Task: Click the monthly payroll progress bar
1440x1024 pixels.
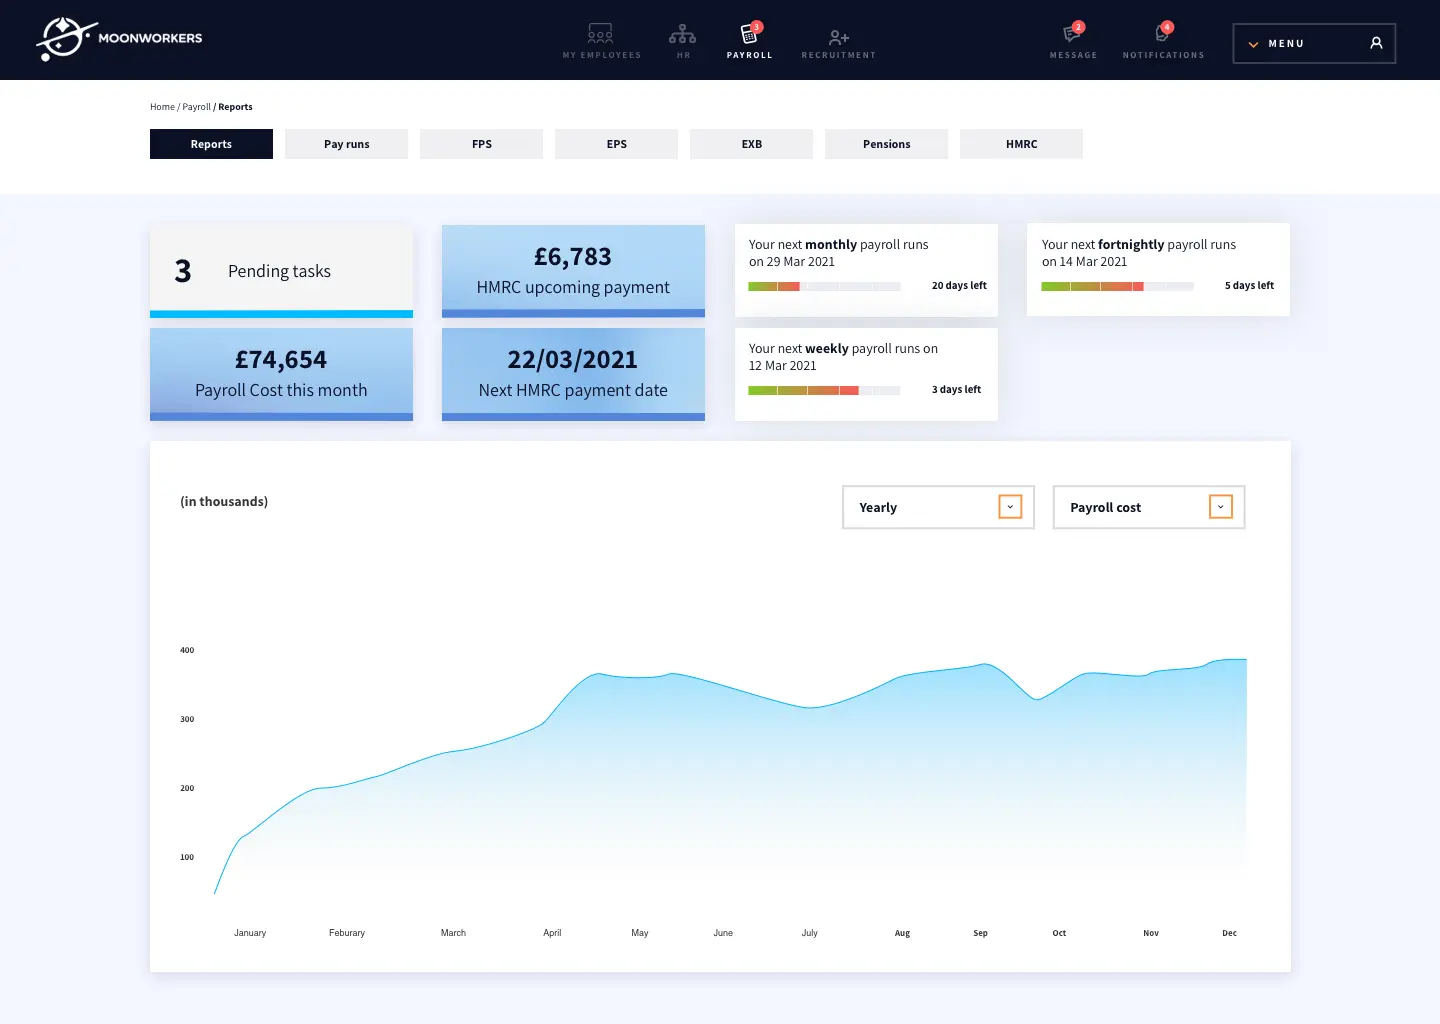Action: (824, 287)
